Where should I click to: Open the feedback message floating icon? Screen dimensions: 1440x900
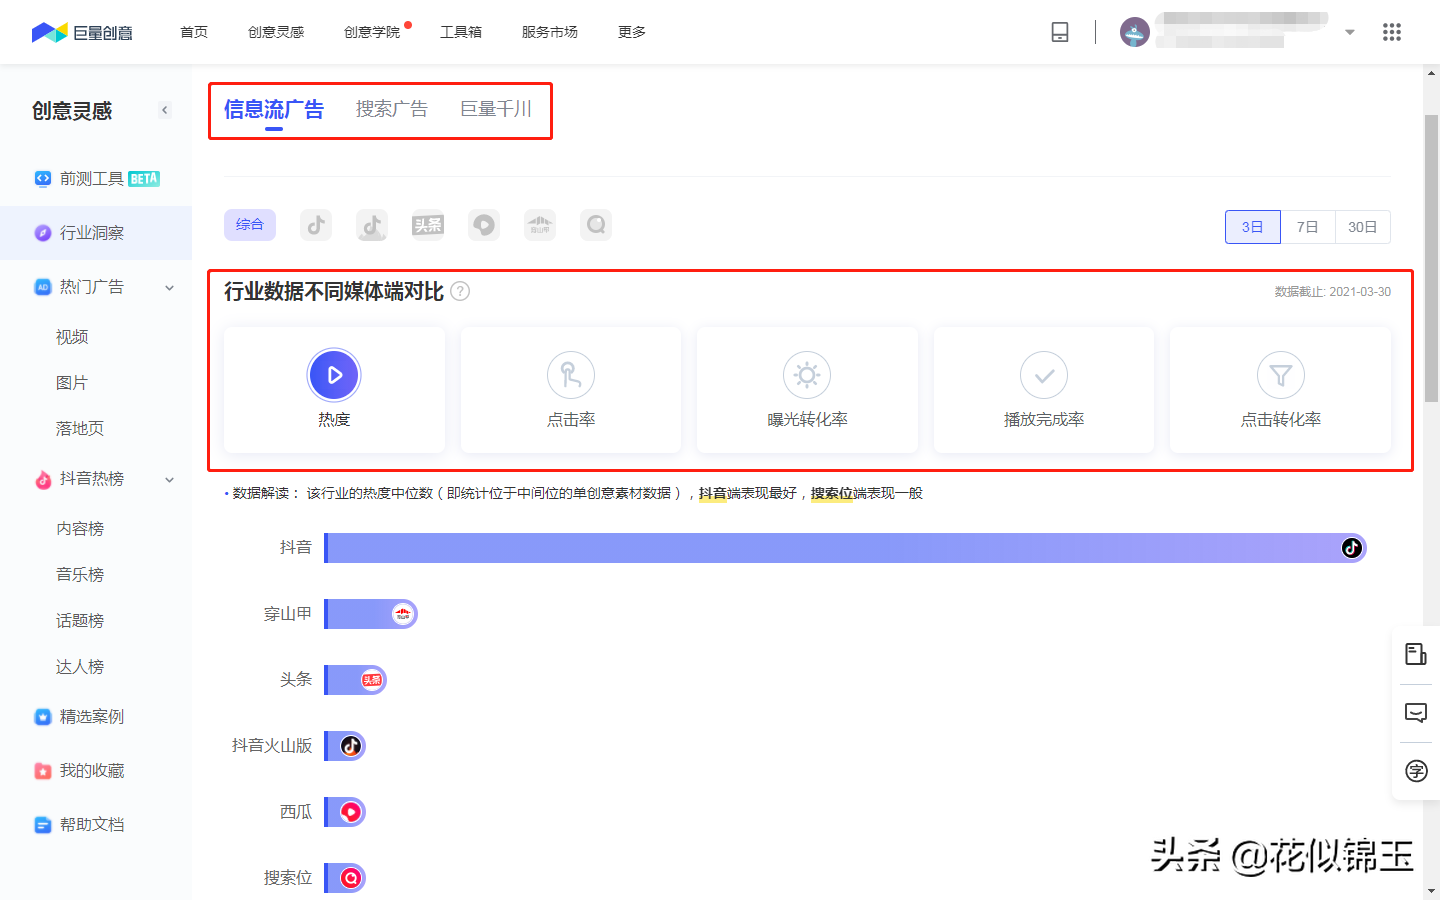tap(1416, 712)
